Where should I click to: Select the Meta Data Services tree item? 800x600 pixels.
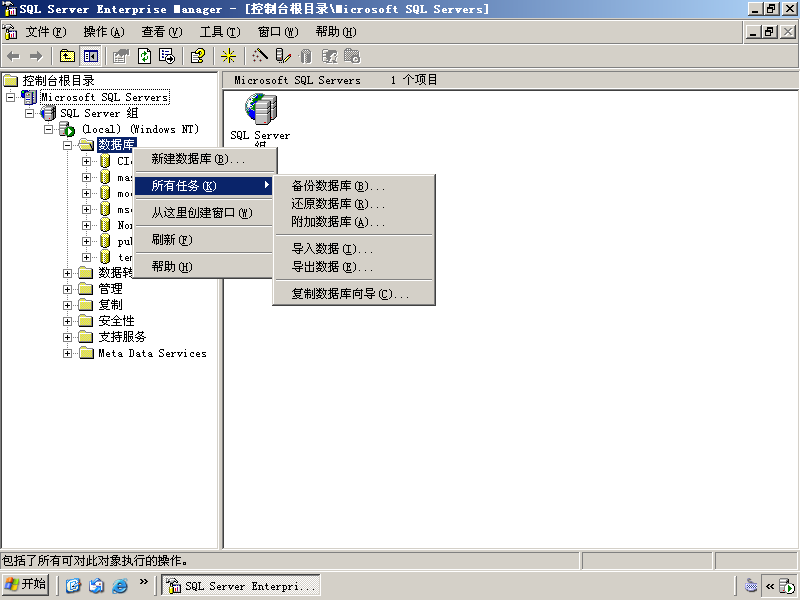(x=153, y=353)
